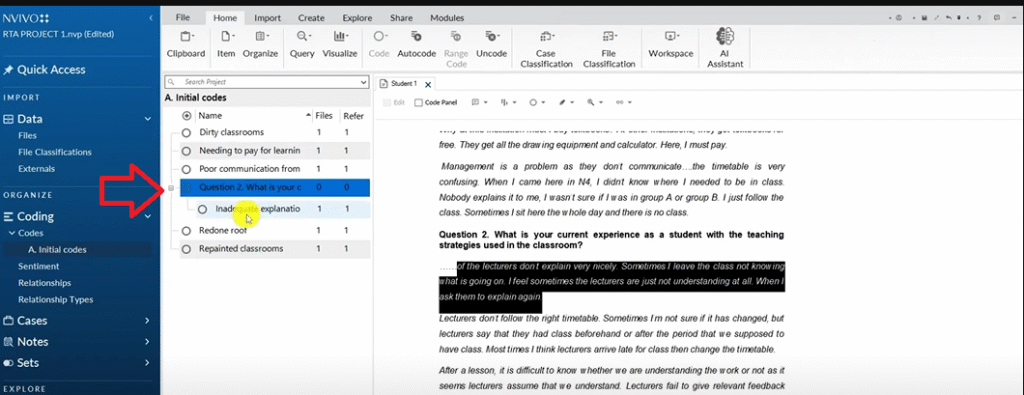This screenshot has width=1024, height=395.
Task: Open the Organize ribbon menu
Action: point(260,44)
